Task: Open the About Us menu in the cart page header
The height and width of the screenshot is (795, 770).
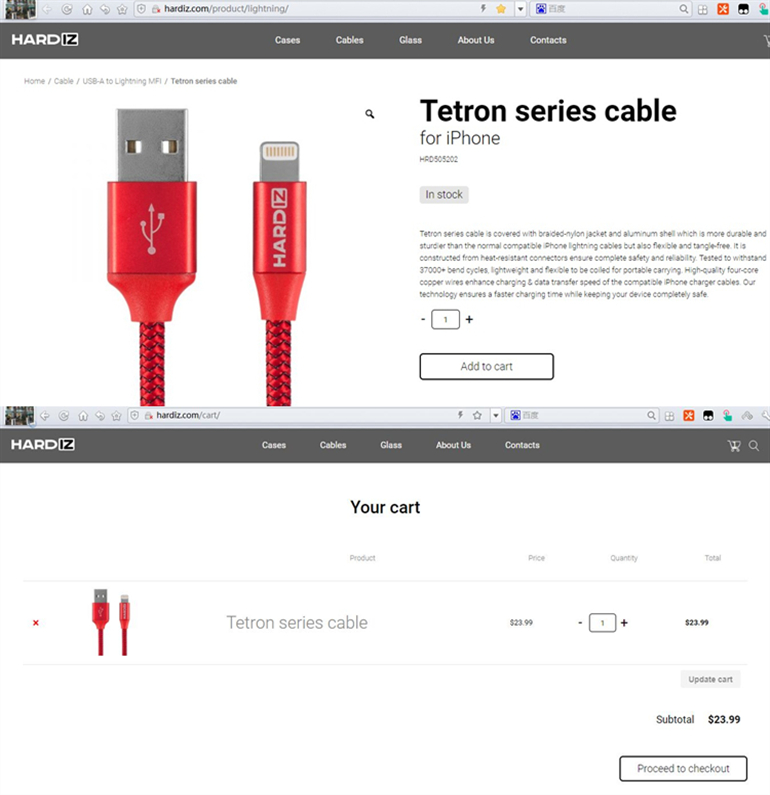Action: click(453, 445)
